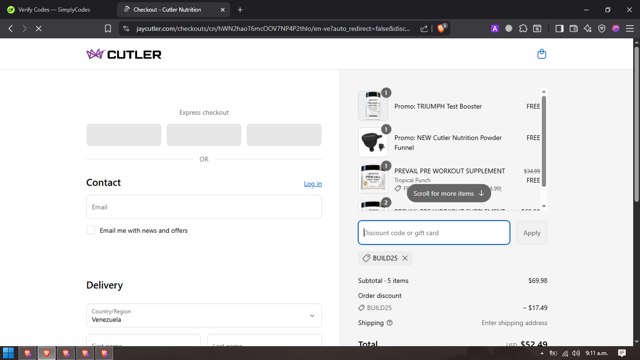Screen dimensions: 640x360
Task: Go back with browser back arrow
Action: click(11, 29)
